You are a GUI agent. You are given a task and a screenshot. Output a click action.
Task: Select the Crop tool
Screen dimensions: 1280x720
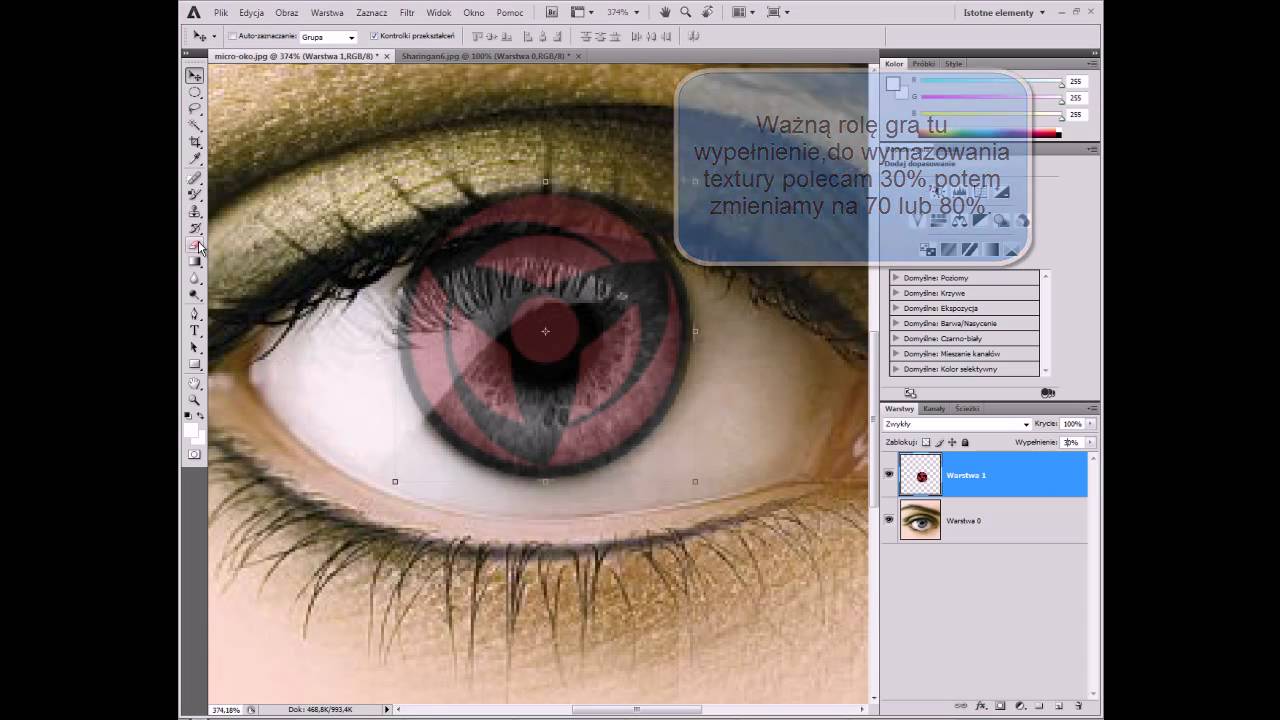tap(195, 142)
